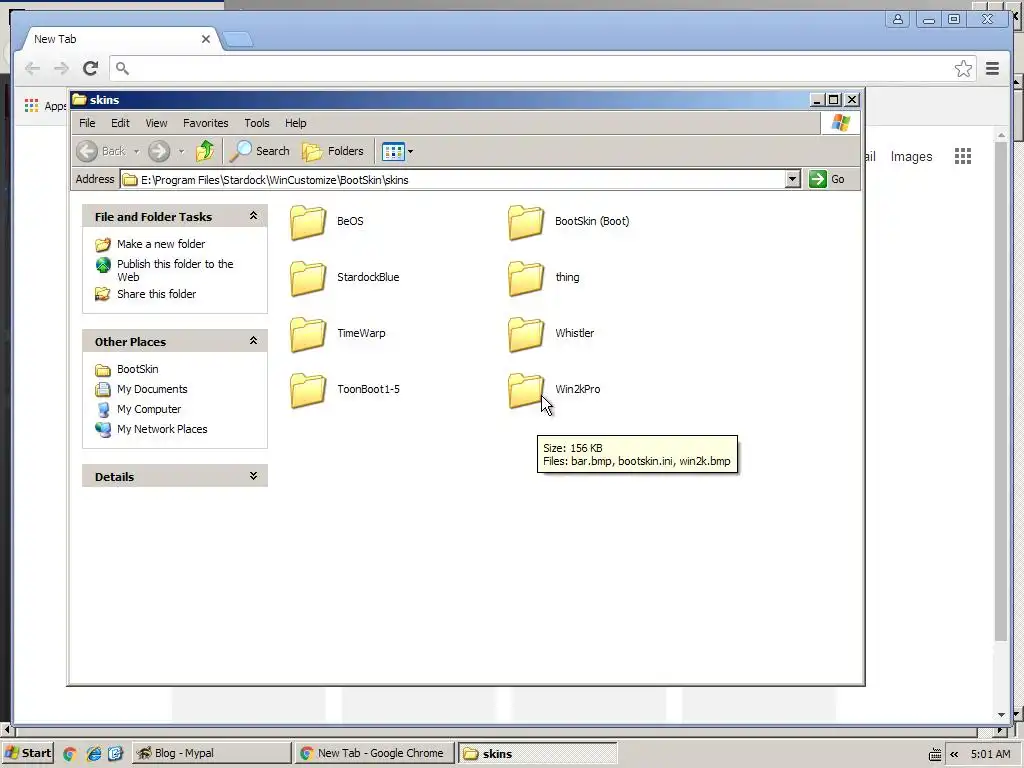Click the Explorer Forward arrow button
Screen dimensions: 1024x768
159,152
